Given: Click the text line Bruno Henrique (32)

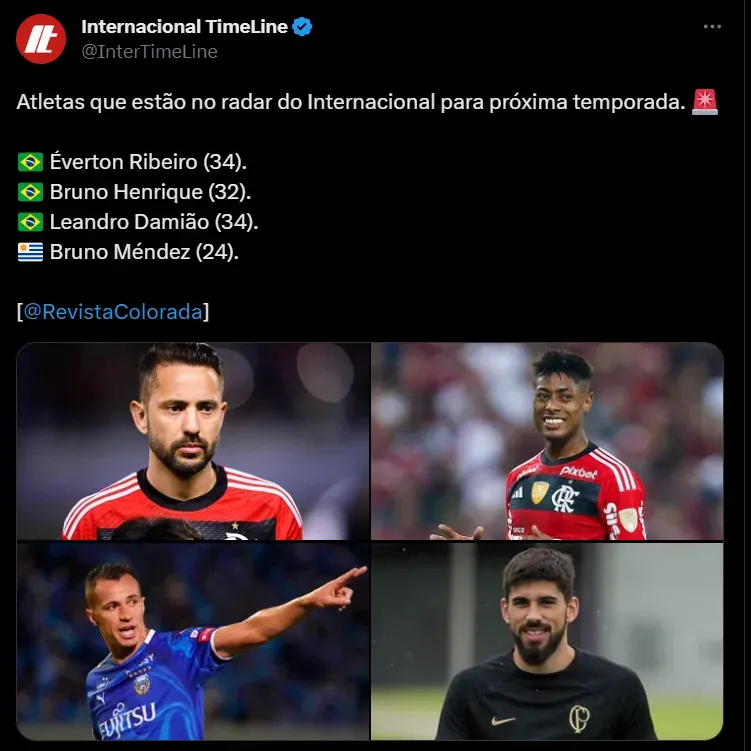Looking at the screenshot, I should tap(150, 192).
